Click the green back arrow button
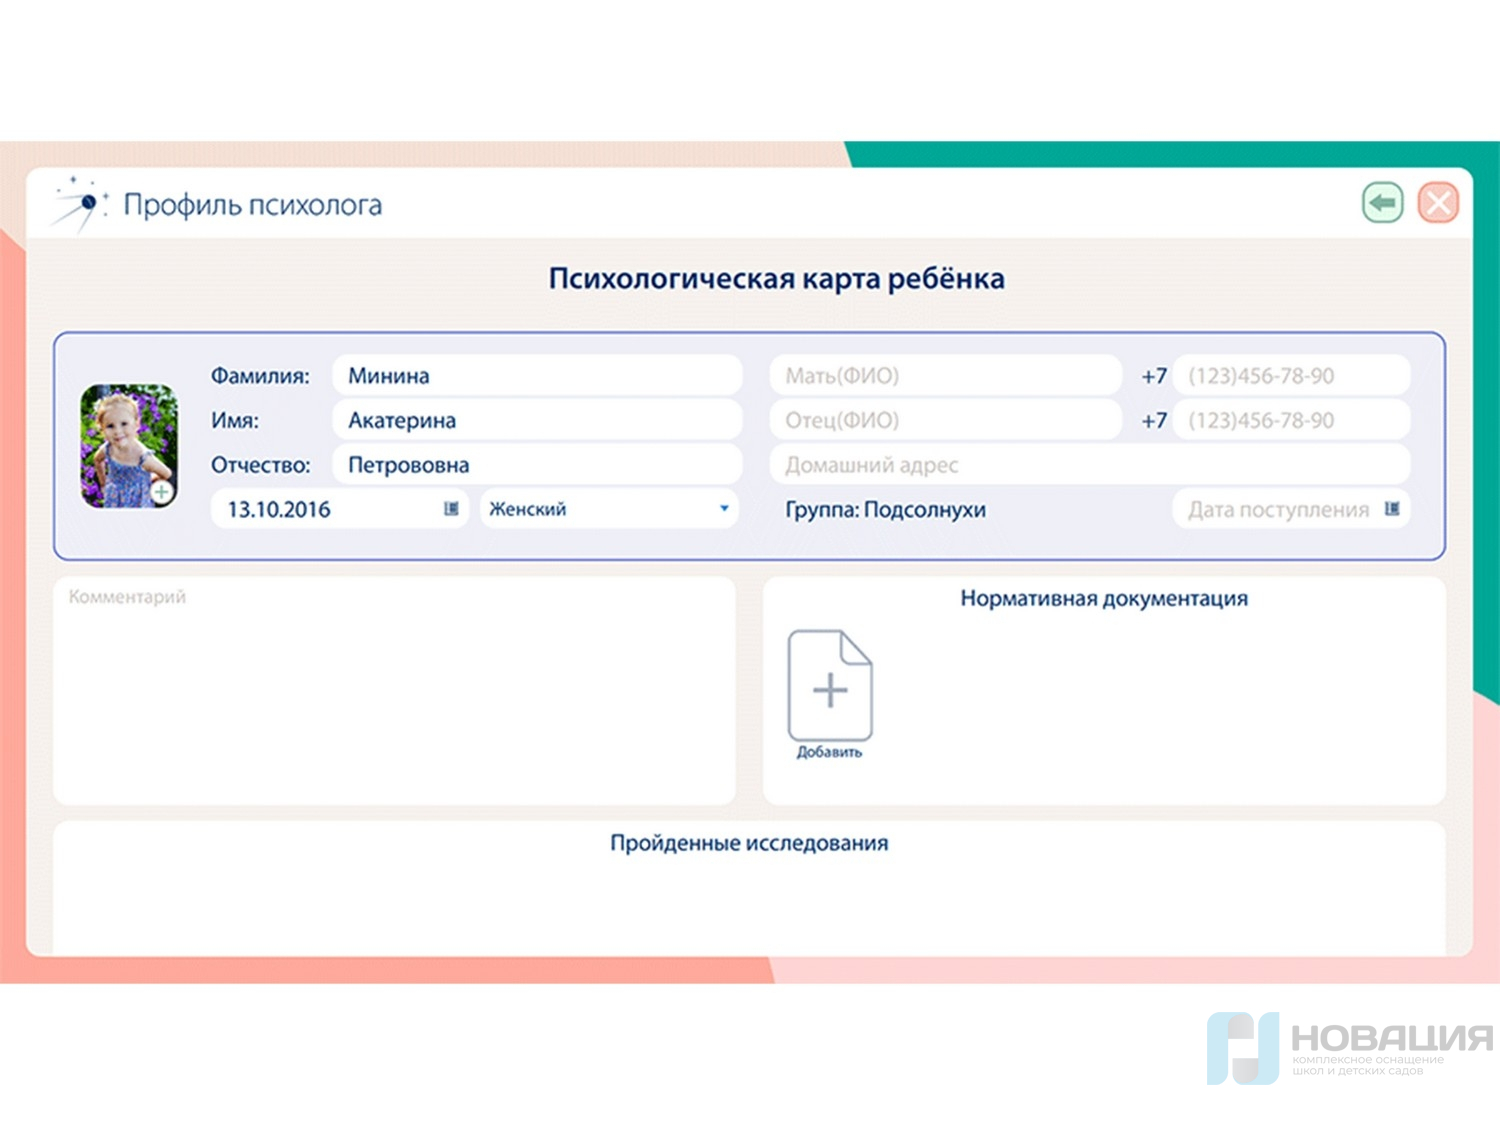 (1382, 203)
